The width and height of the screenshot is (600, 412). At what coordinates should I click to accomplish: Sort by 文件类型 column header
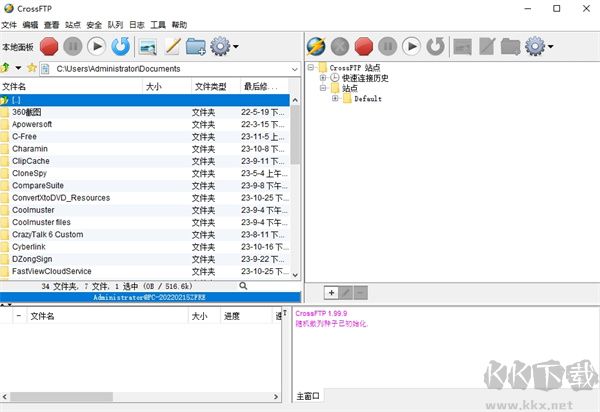[x=216, y=86]
